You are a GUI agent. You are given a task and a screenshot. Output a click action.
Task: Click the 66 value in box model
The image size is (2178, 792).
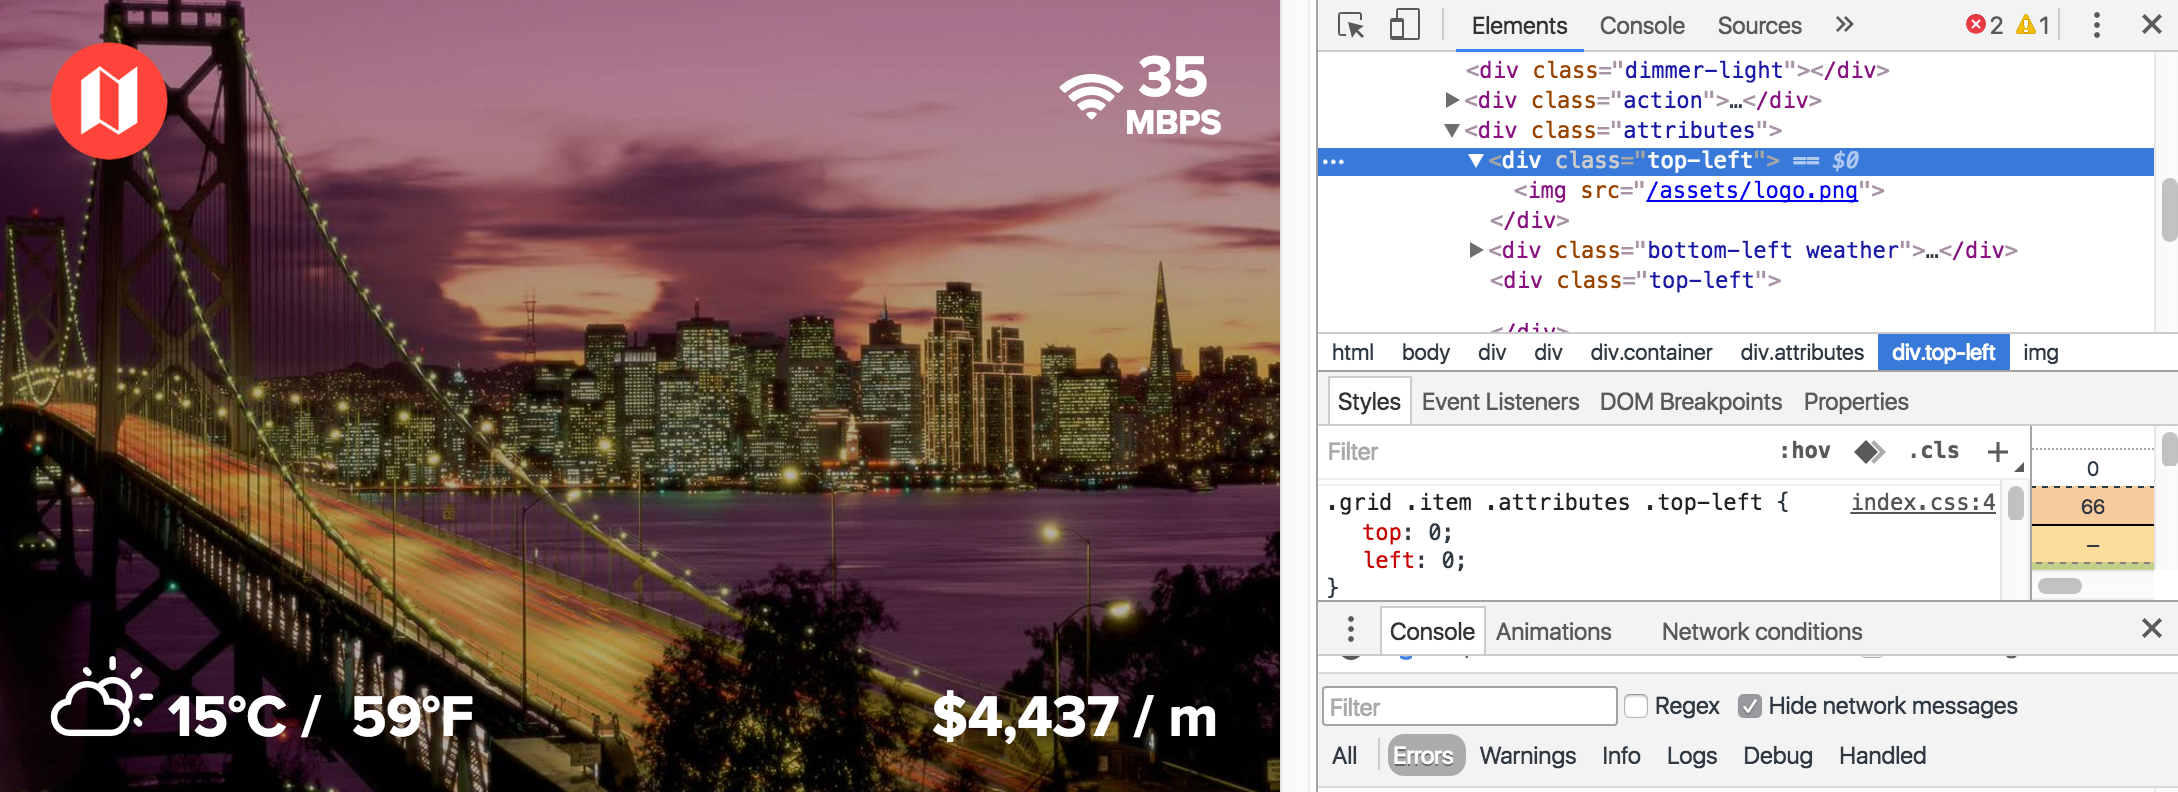(x=2092, y=507)
